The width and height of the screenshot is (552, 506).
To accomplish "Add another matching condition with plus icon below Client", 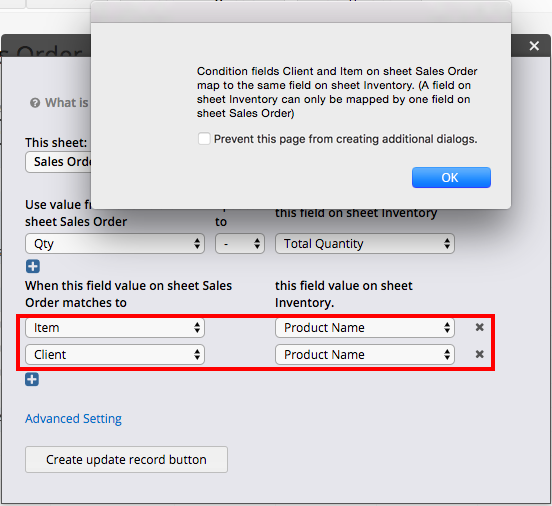I will pos(32,380).
